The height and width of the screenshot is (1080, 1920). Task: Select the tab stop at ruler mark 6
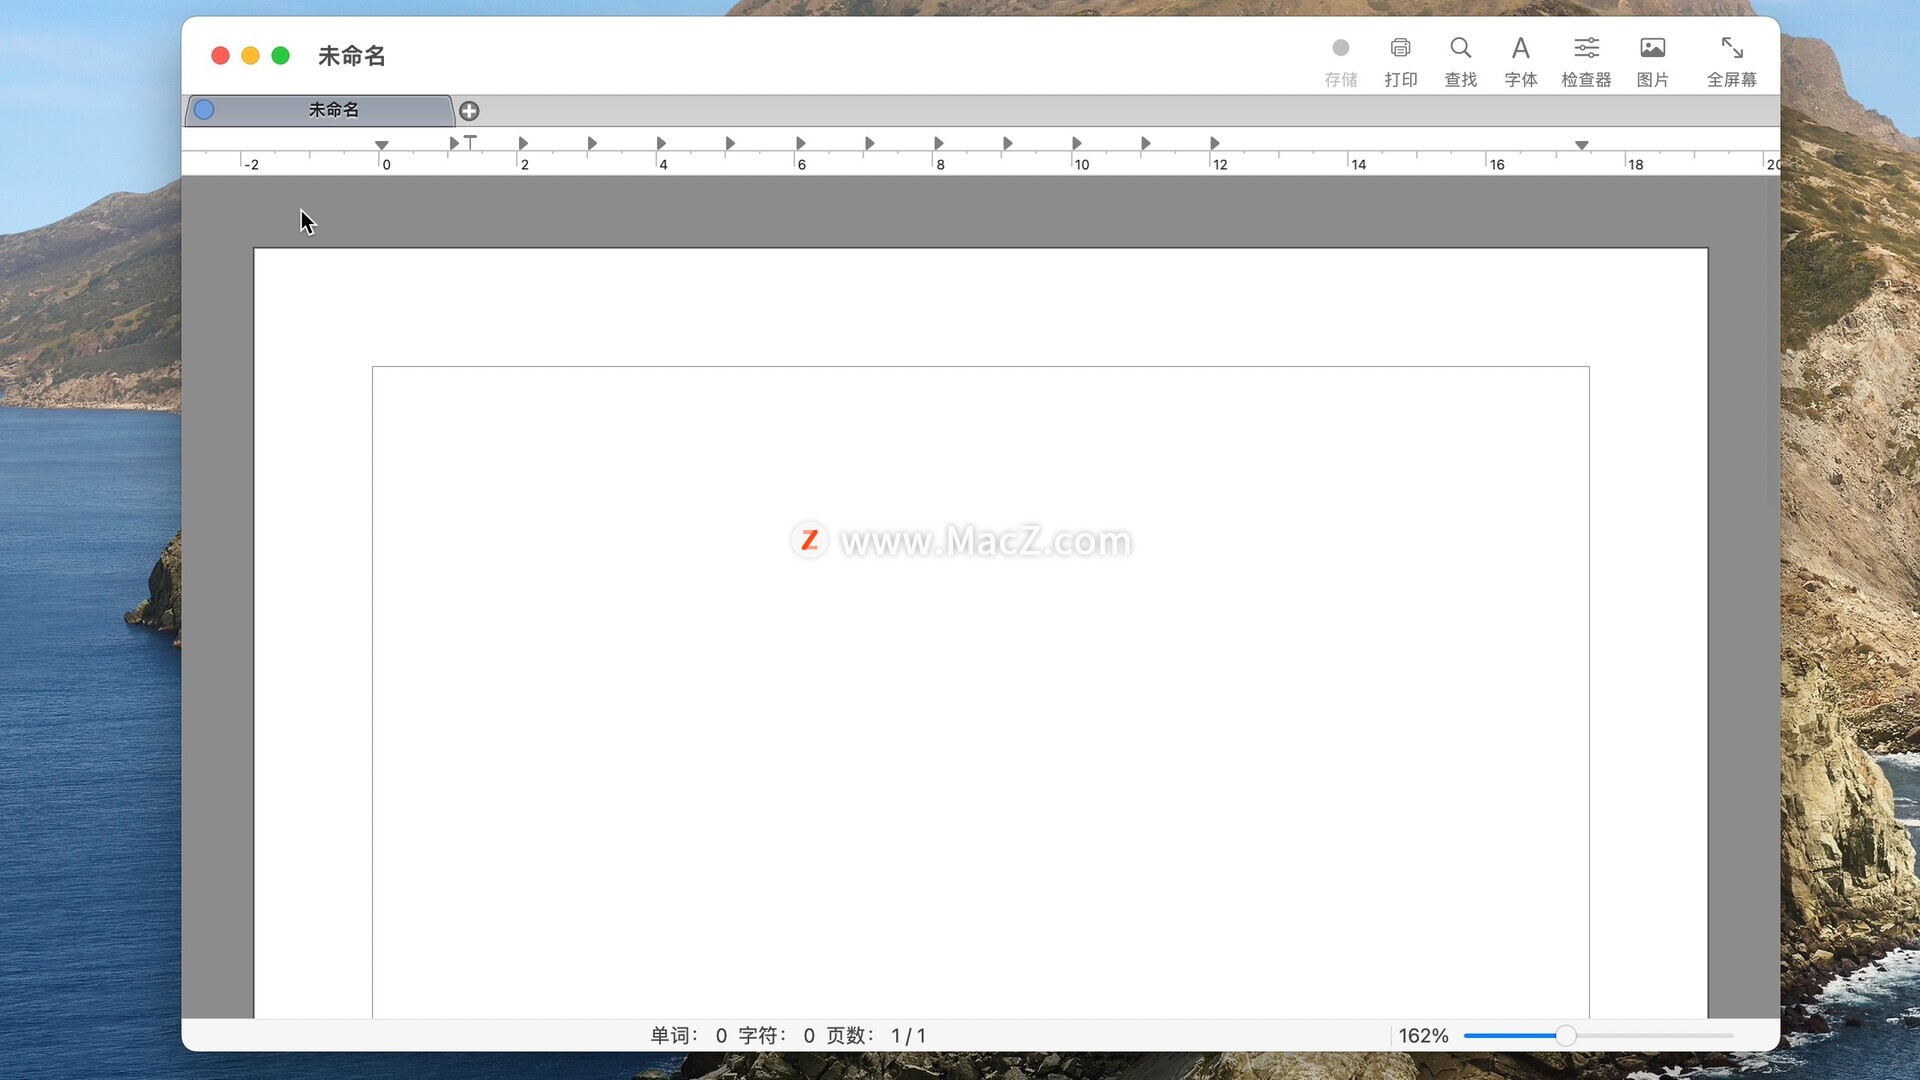[800, 143]
